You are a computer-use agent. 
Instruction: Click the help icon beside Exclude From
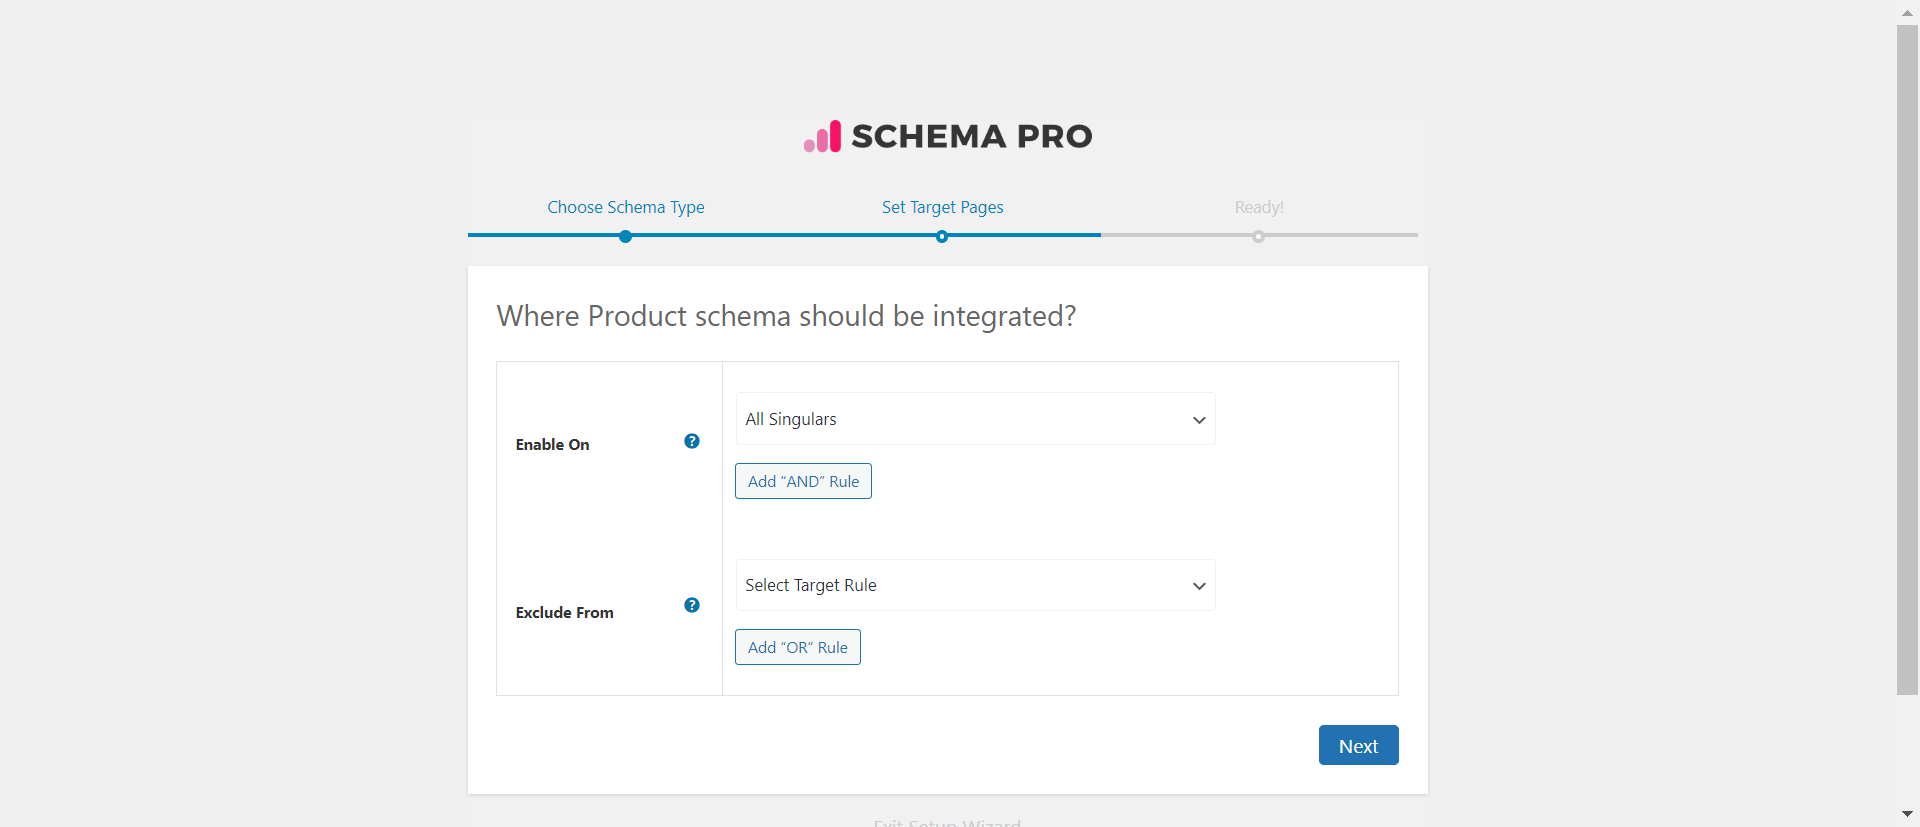click(x=692, y=605)
